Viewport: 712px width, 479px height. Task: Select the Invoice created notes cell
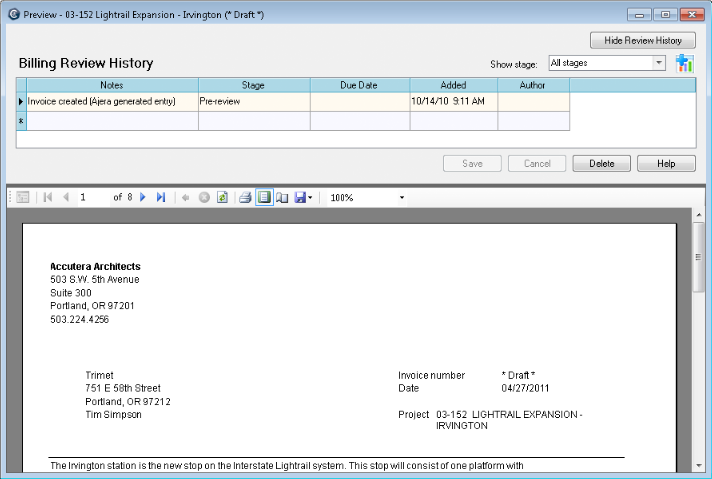[111, 101]
